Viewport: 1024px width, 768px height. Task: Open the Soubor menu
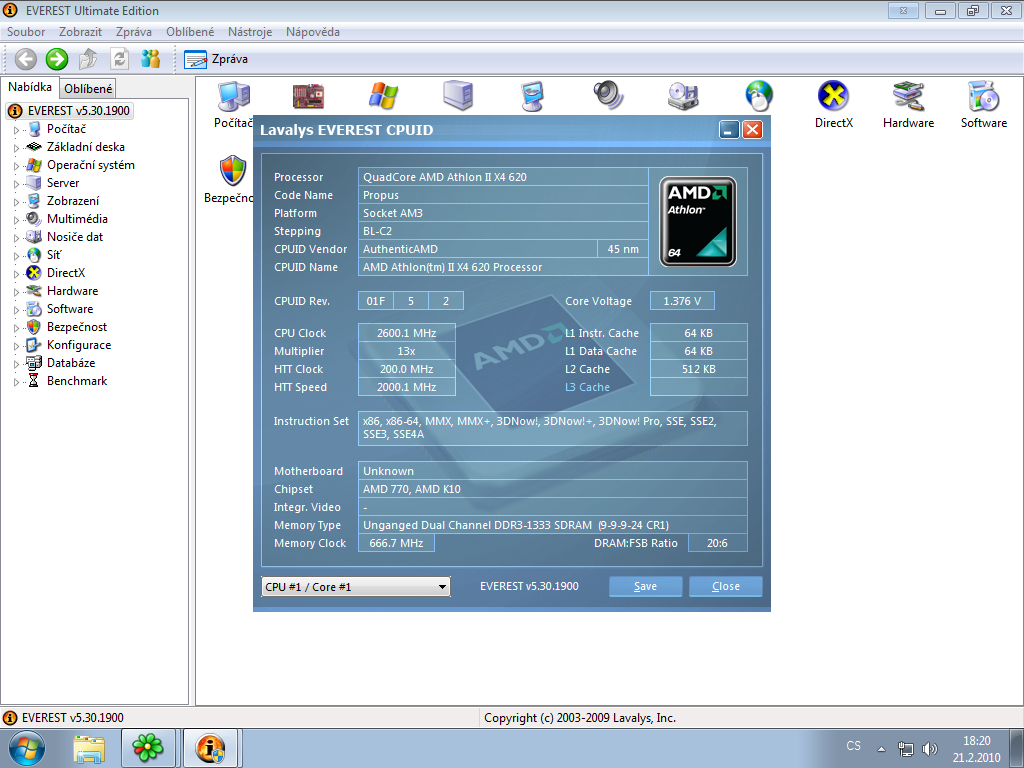26,32
